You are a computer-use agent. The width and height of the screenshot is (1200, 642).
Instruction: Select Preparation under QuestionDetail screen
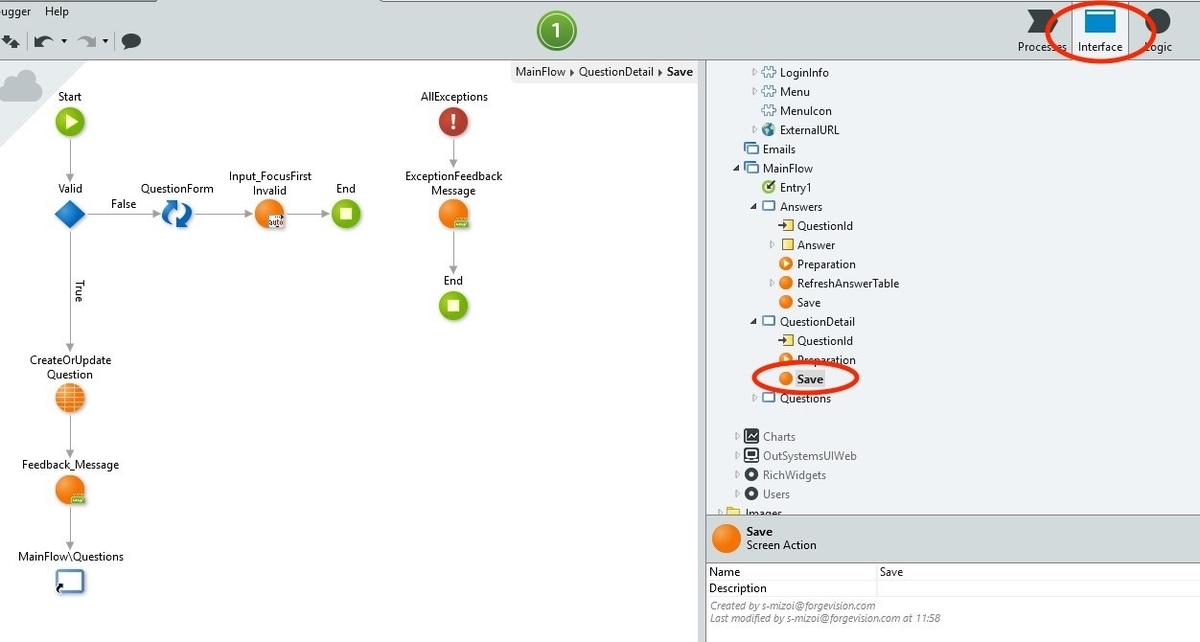[x=826, y=360]
